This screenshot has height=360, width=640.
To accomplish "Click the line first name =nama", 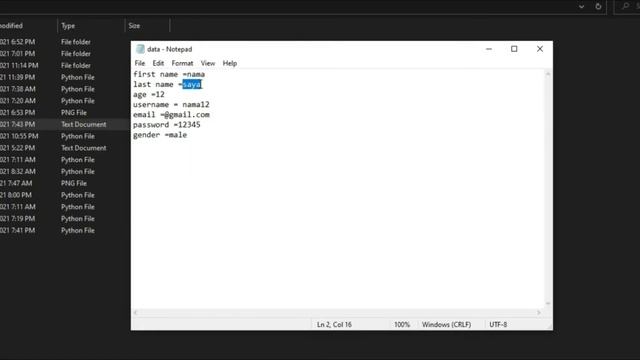I will tap(169, 74).
